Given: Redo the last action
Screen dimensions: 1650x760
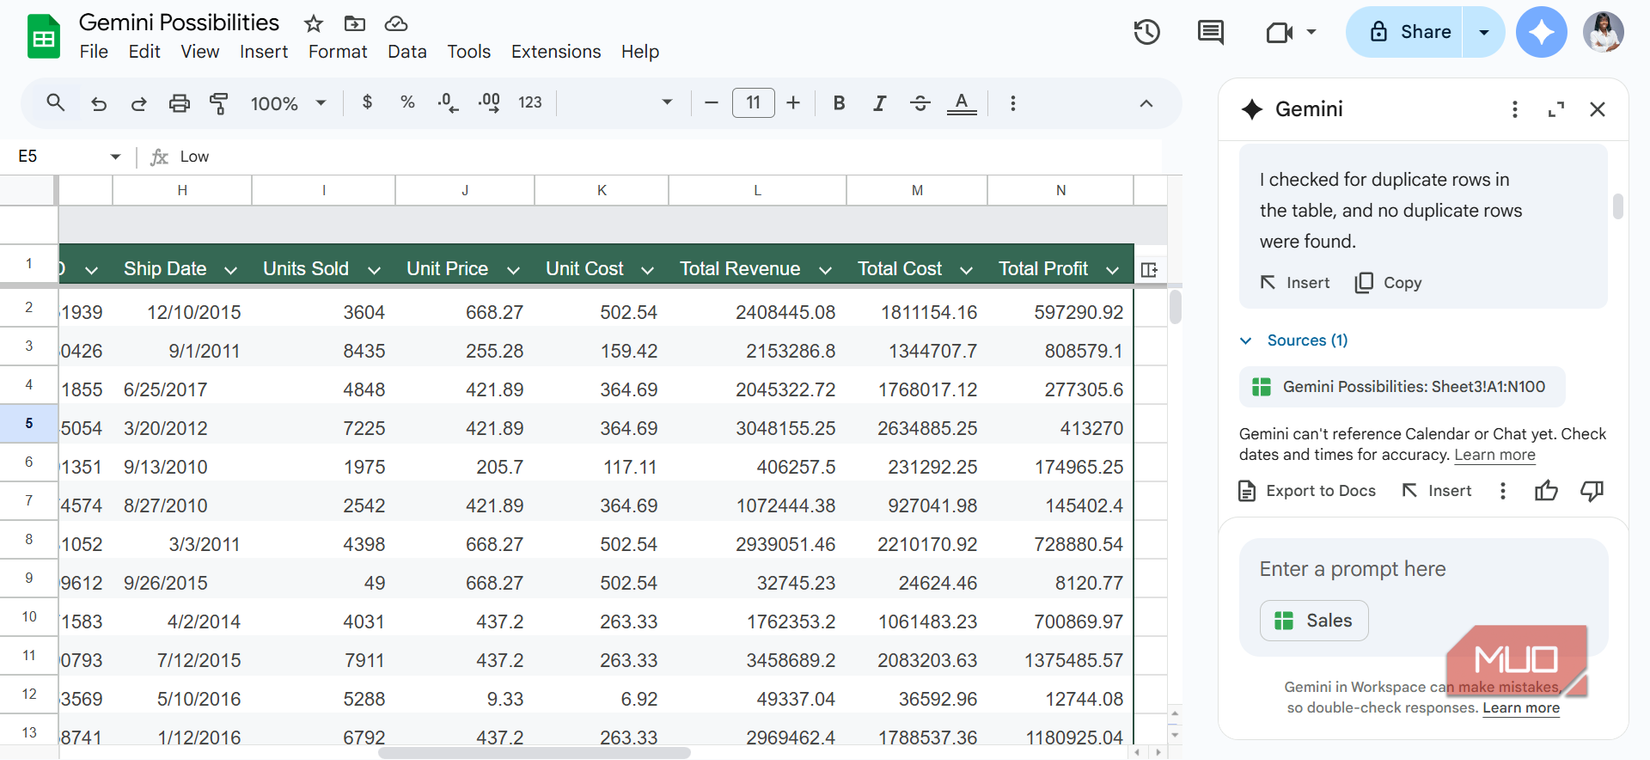Looking at the screenshot, I should (x=139, y=103).
